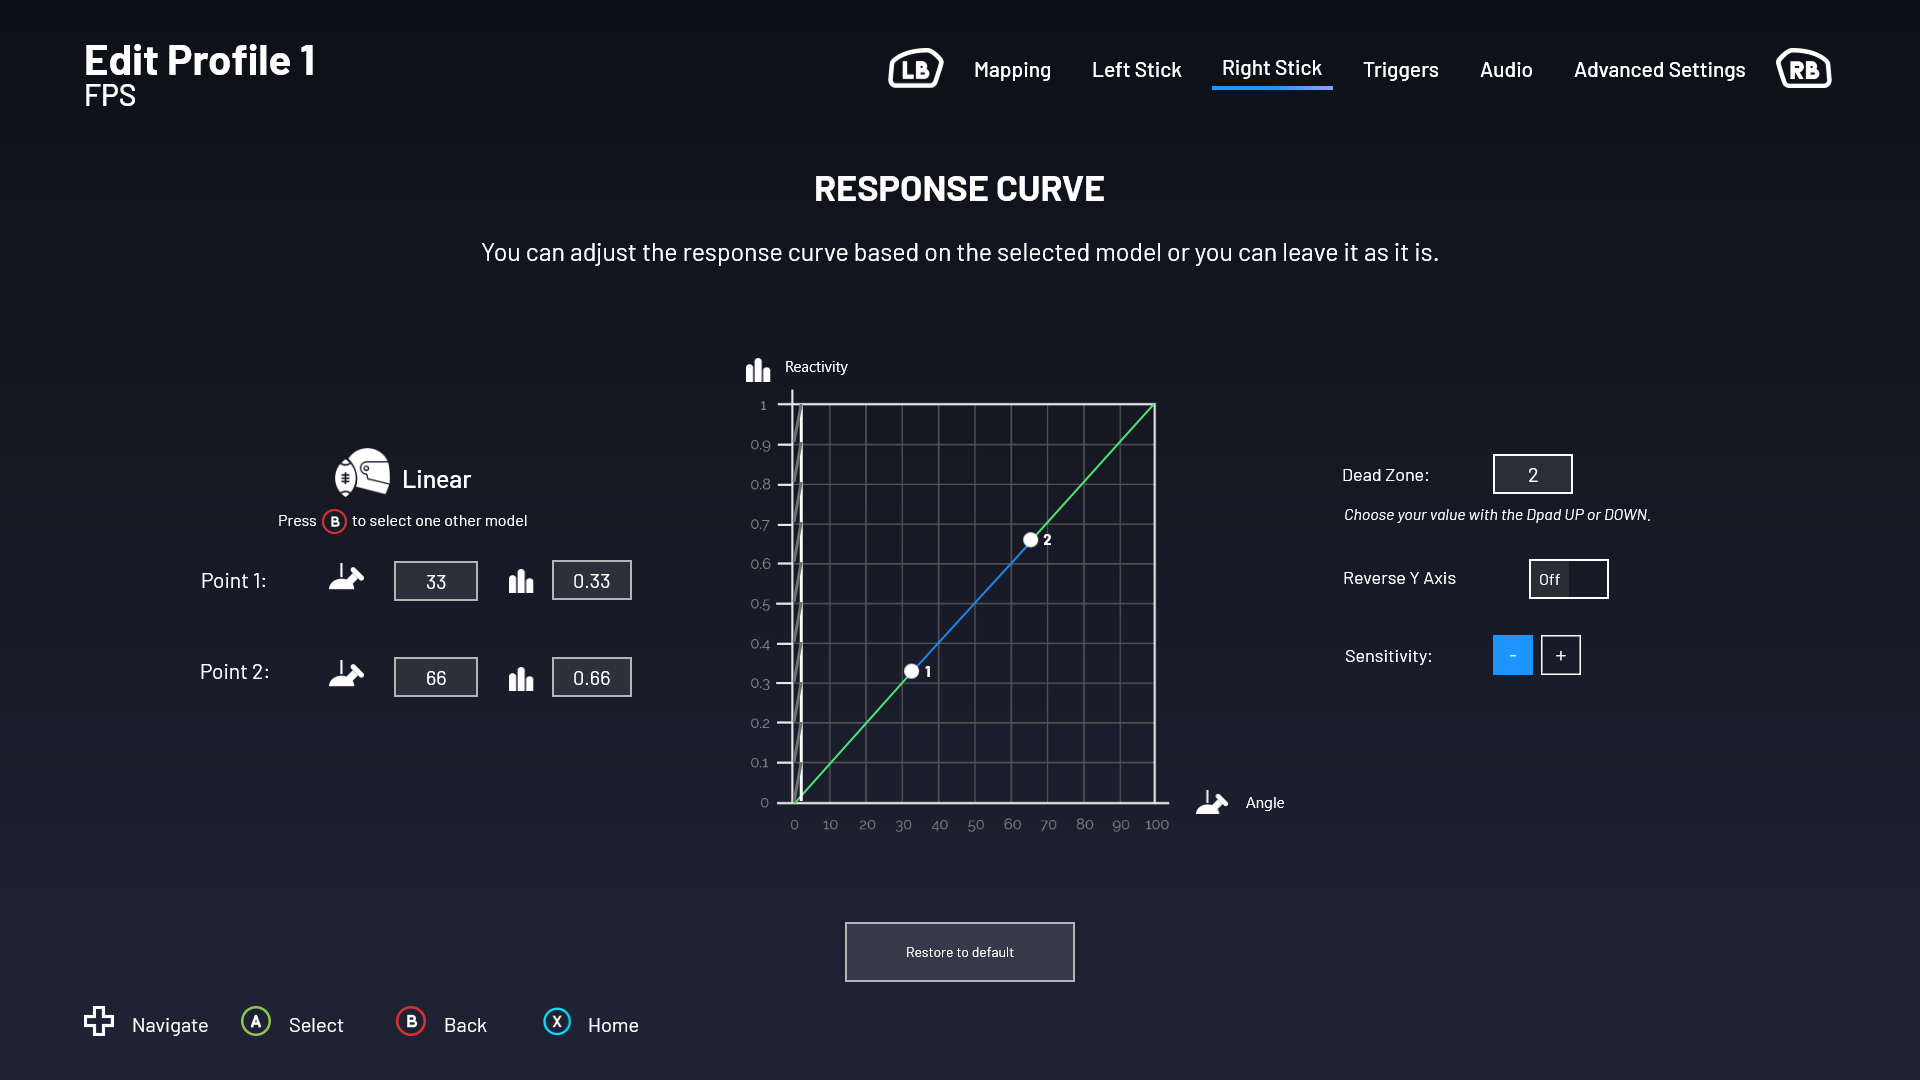Click curve control point 2 on graph
Viewport: 1920px width, 1080px height.
pyautogui.click(x=1030, y=540)
